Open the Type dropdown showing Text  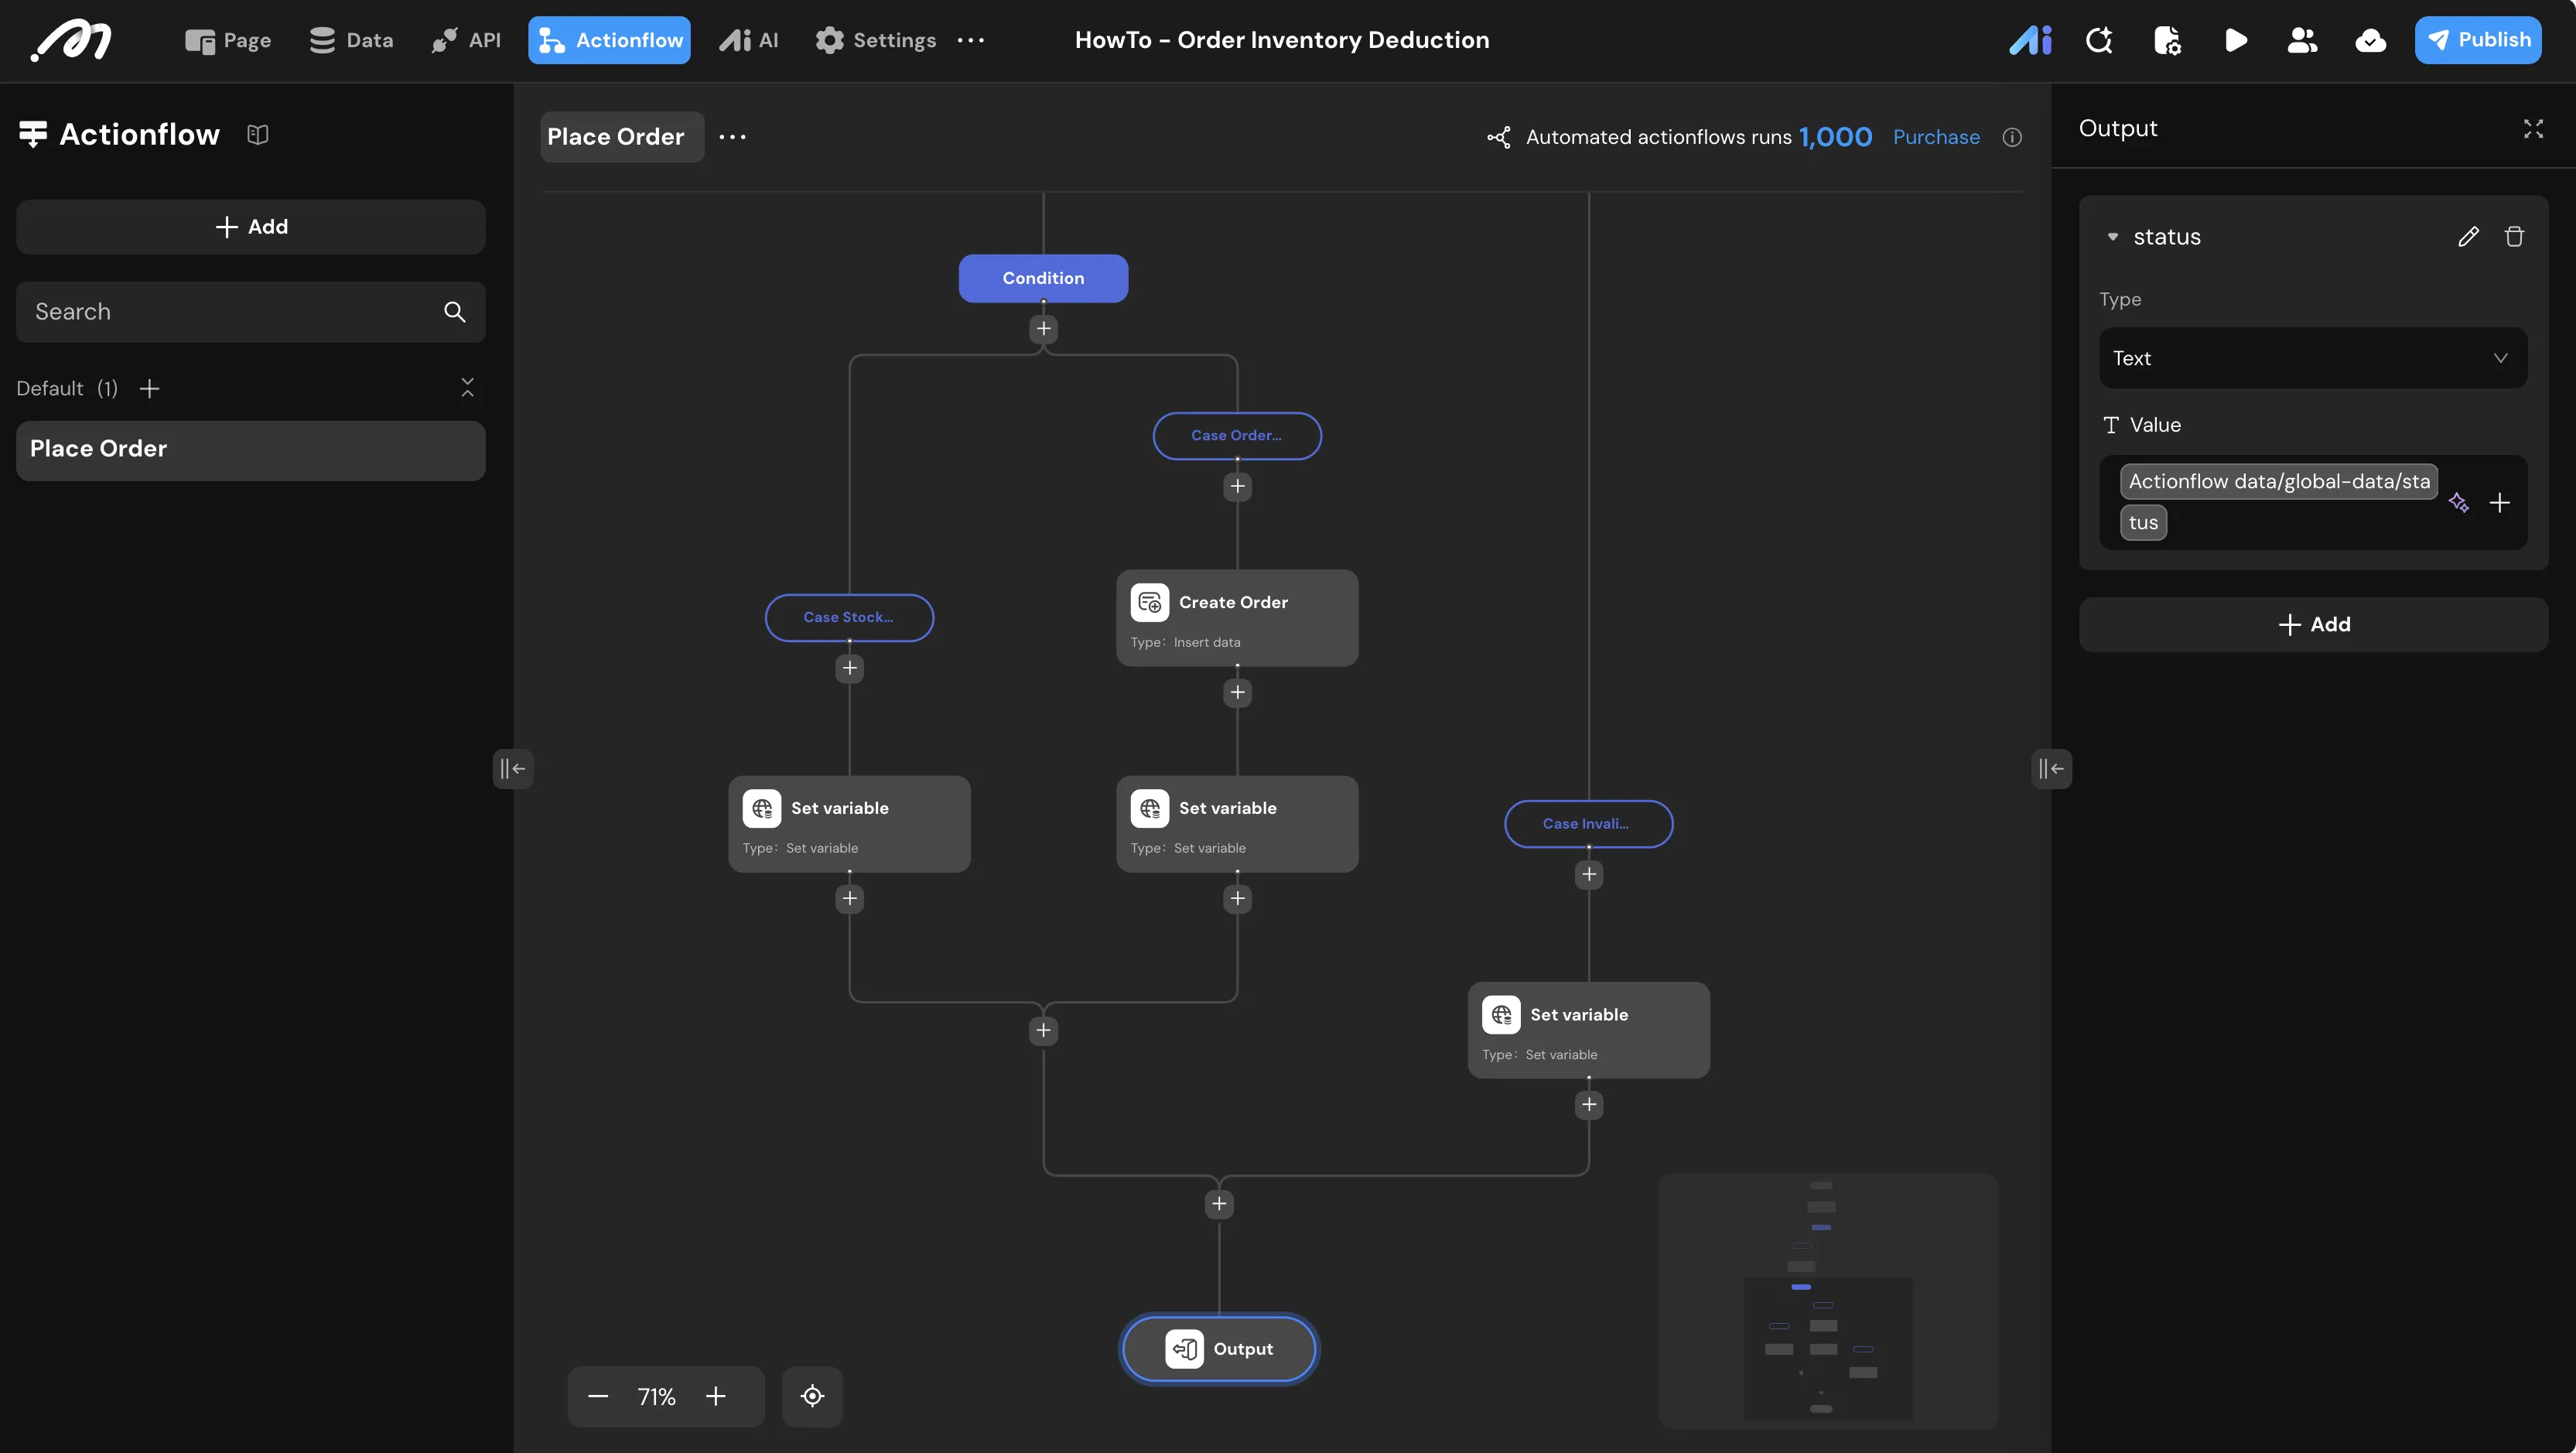(x=2312, y=358)
